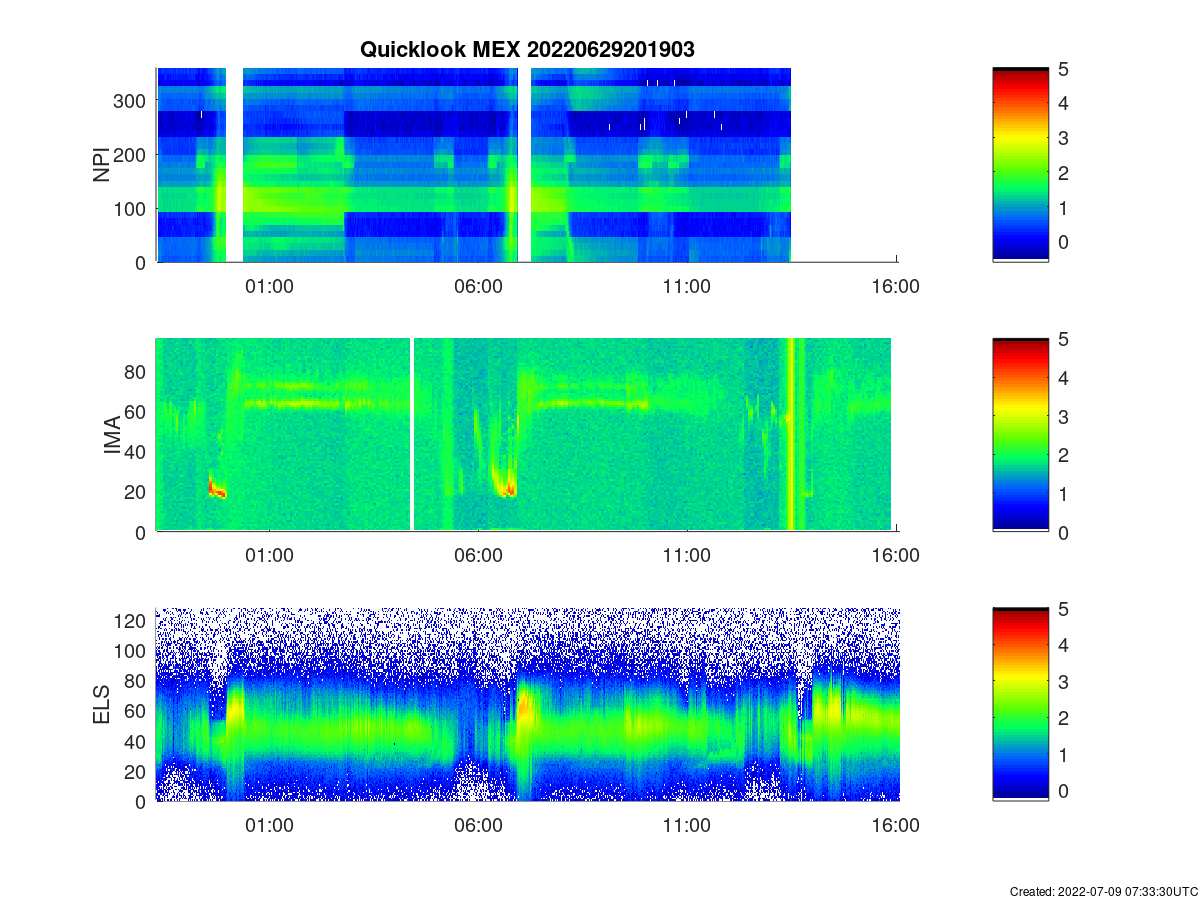
Task: Click the ELS spectrogram plot area
Action: pos(526,704)
